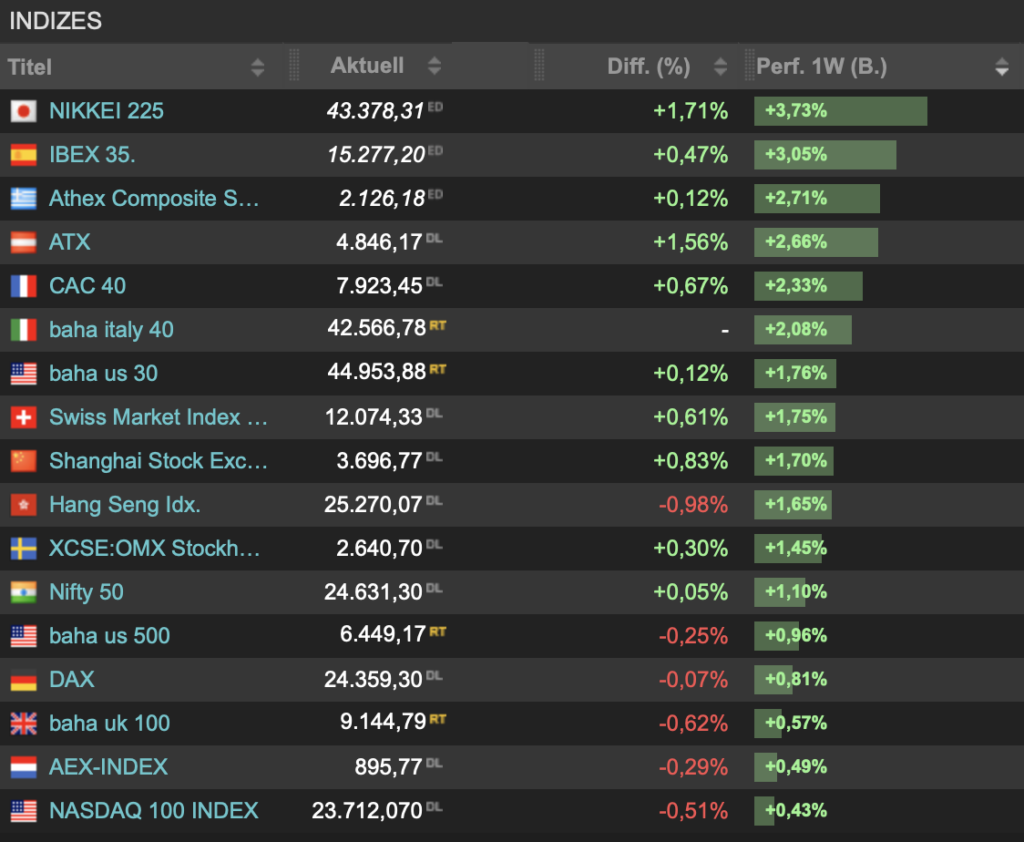Open the IBEX 35. index link
This screenshot has width=1024, height=842.
click(92, 155)
